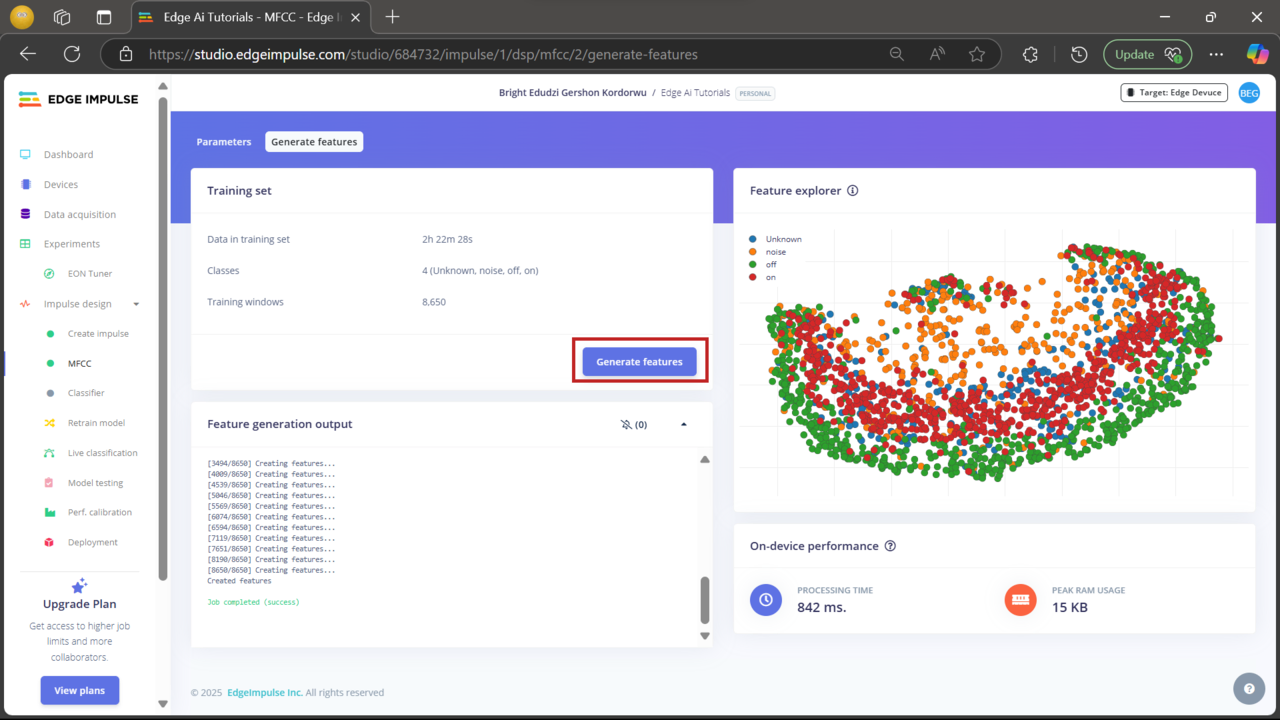Viewport: 1280px width, 720px height.
Task: Click the Retrain model shuffle icon
Action: click(x=50, y=423)
